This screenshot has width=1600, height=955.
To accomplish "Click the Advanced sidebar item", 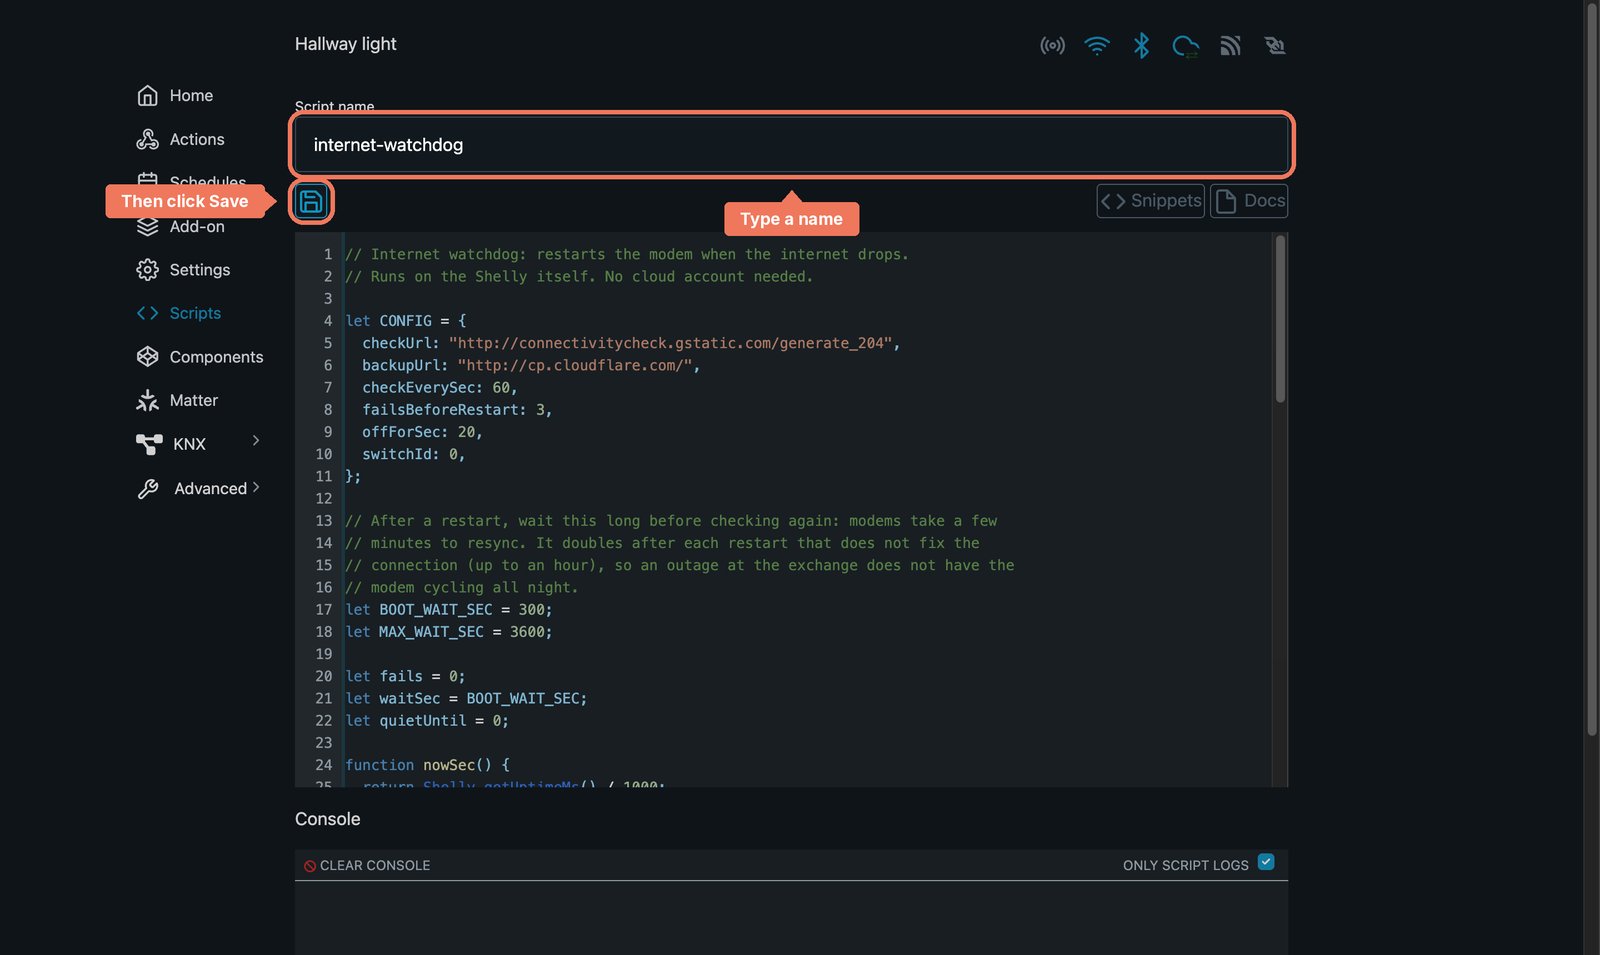I will (193, 488).
